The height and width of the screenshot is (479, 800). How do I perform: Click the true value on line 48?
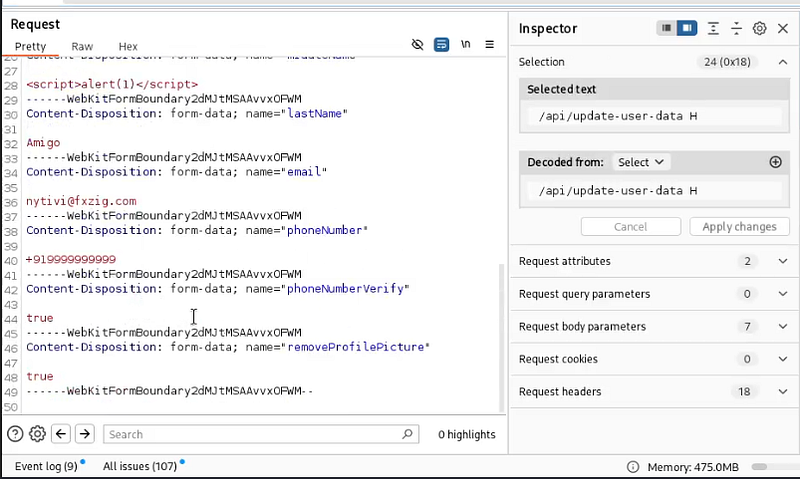tap(40, 376)
